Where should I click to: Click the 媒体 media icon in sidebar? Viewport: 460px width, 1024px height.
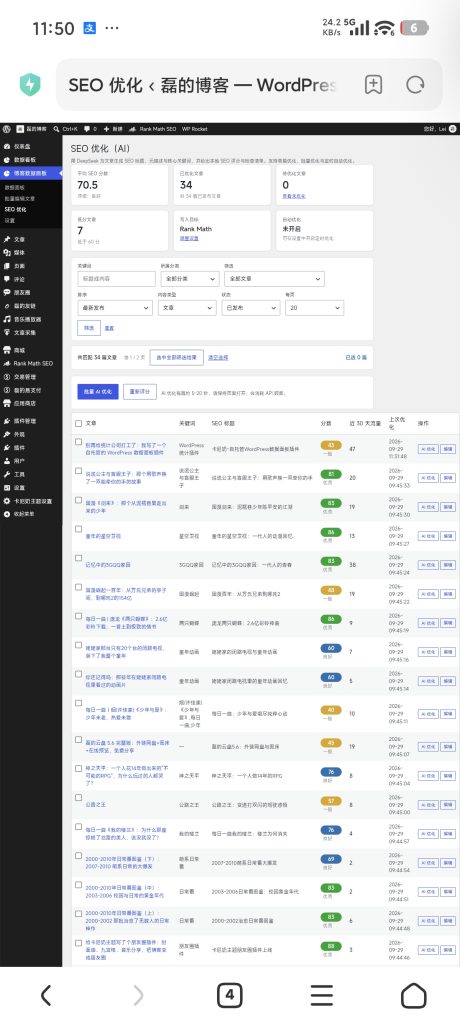(7, 253)
